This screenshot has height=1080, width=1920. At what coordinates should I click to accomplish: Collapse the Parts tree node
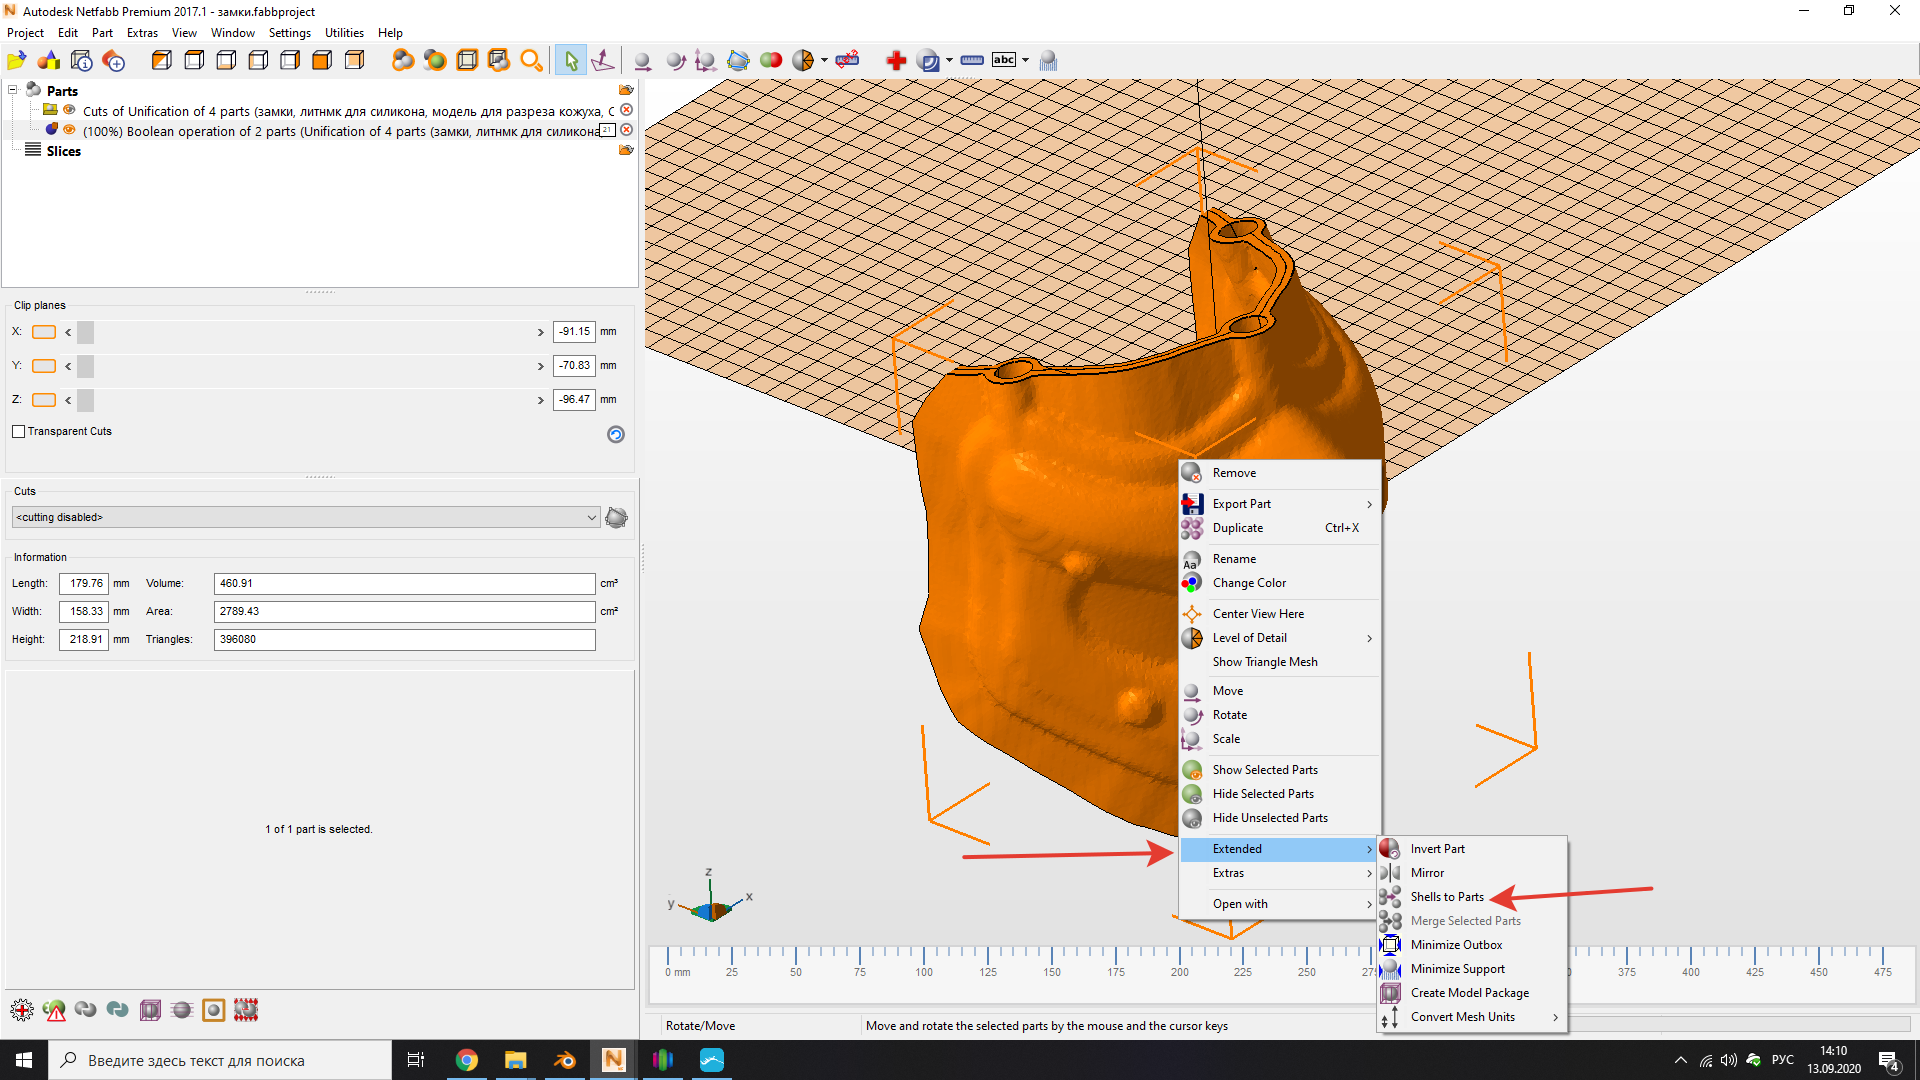point(11,90)
